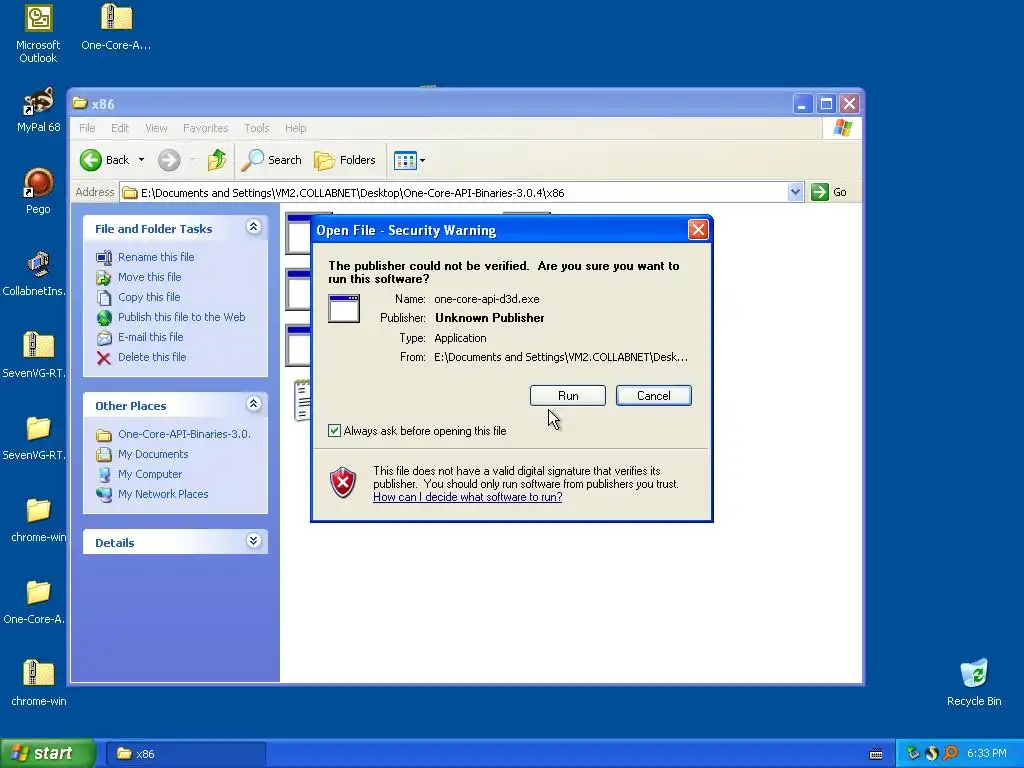
Task: Click the network connection tray icon
Action: tap(912, 754)
